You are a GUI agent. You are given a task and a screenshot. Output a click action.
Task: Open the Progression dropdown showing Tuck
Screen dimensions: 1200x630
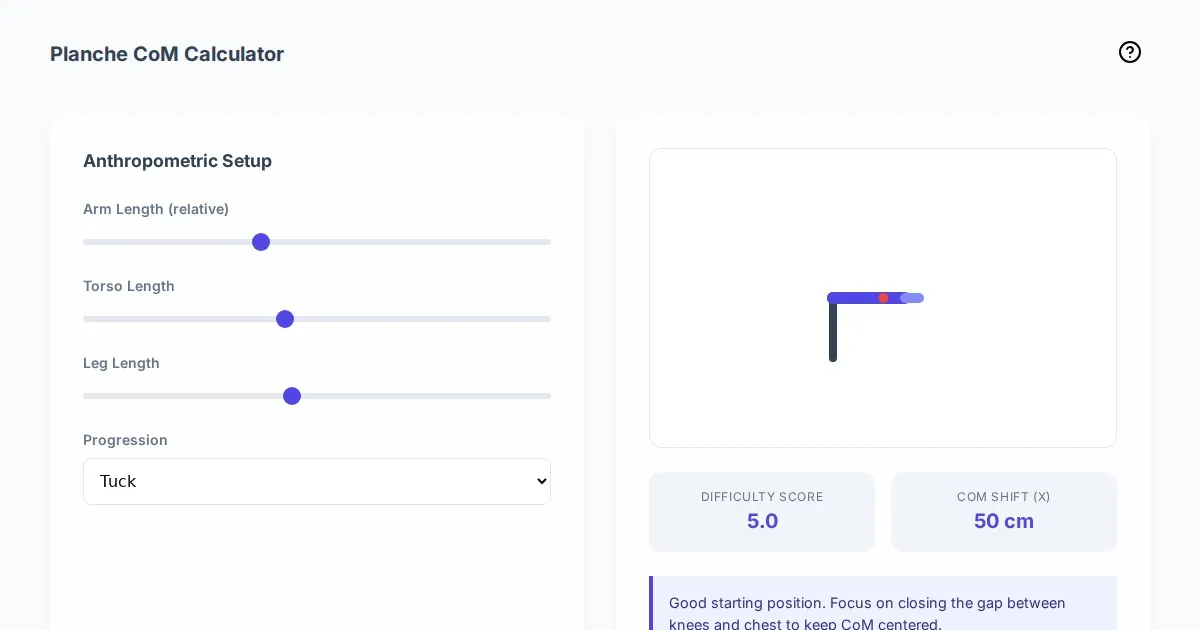pos(316,481)
